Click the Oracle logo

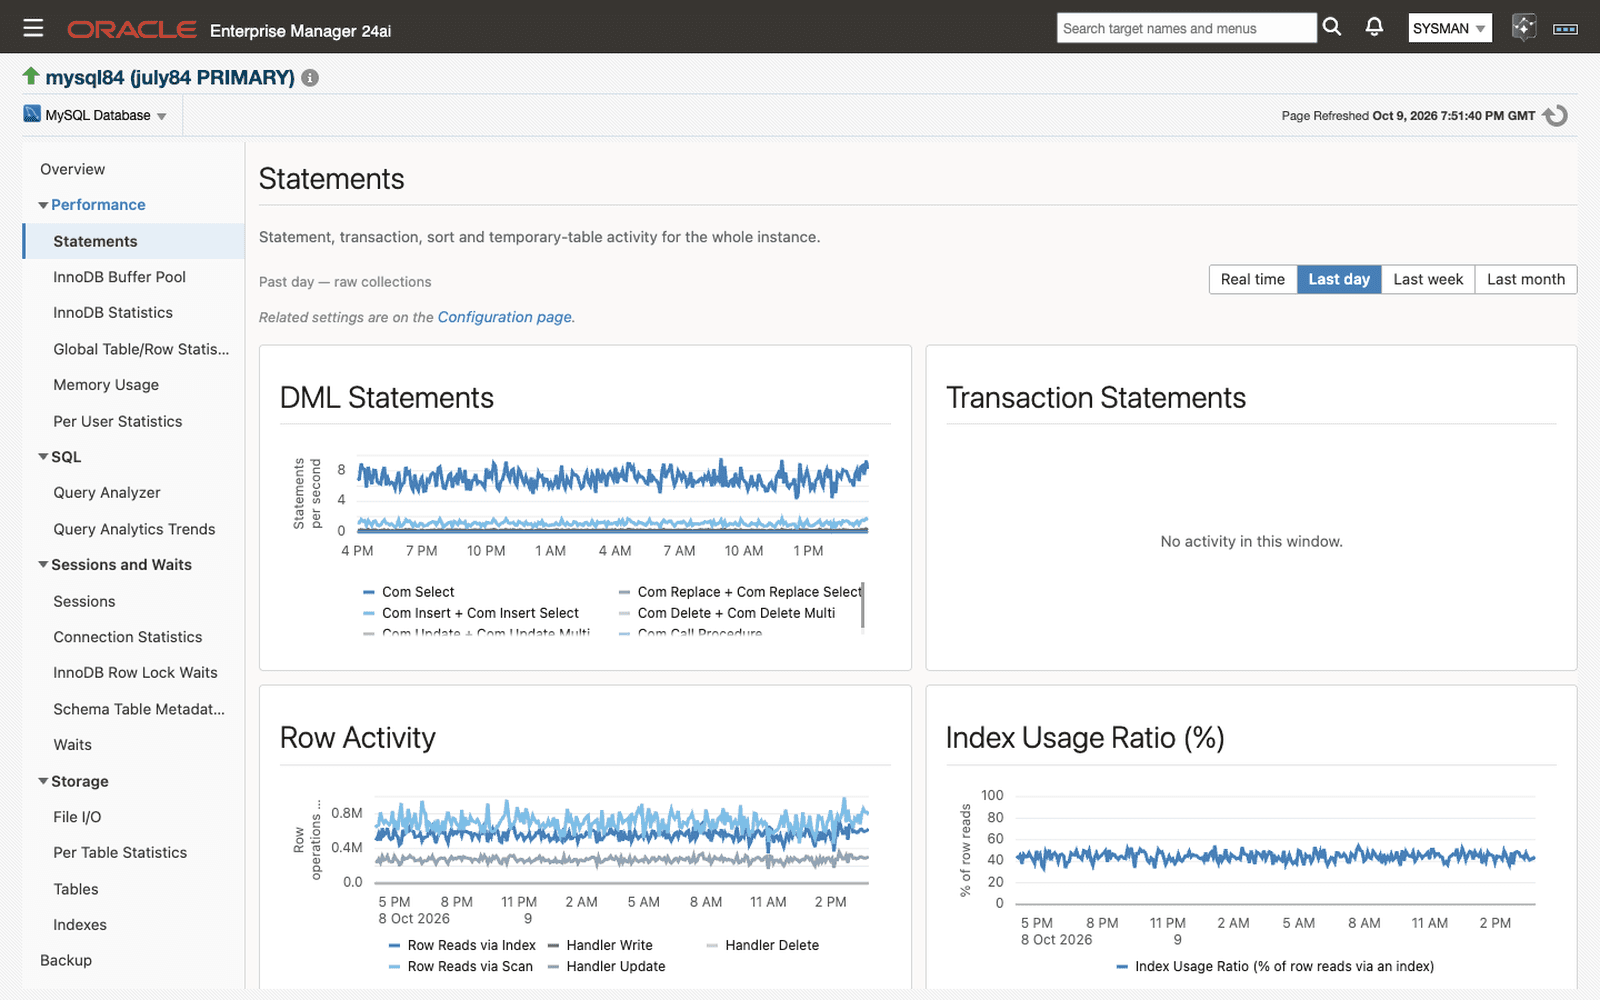coord(131,29)
